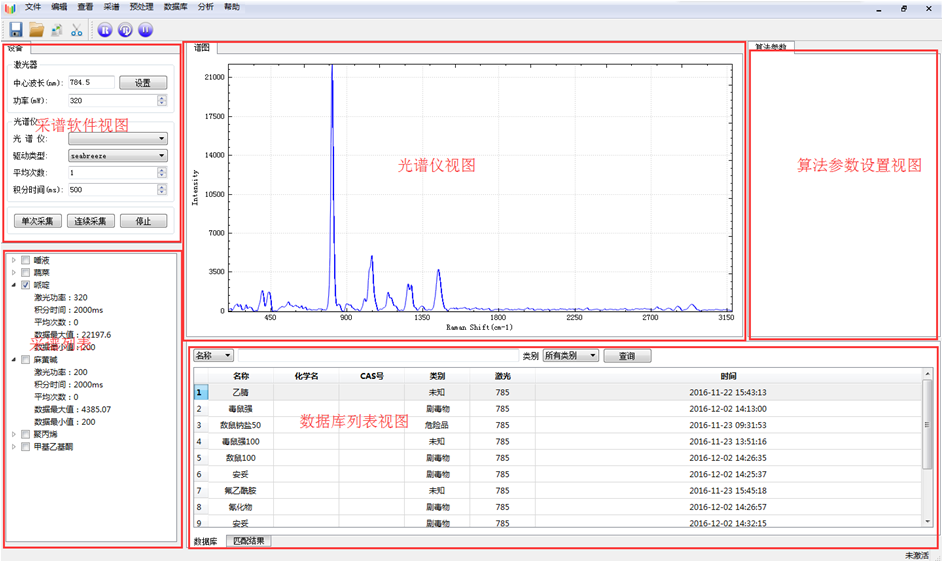Click the document export icon in toolbar
This screenshot has width=943, height=562.
click(x=57, y=30)
